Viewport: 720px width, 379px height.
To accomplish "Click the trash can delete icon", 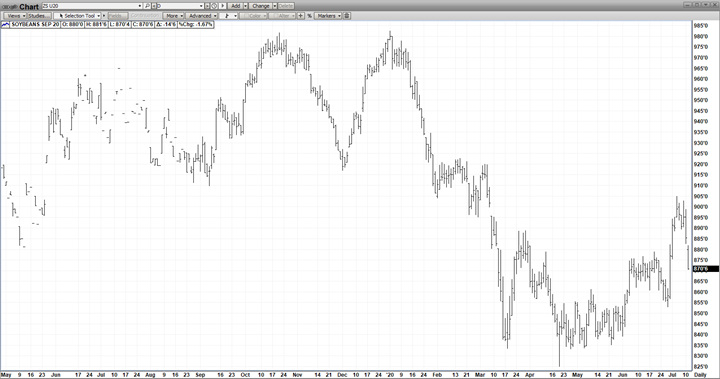I will [x=347, y=16].
